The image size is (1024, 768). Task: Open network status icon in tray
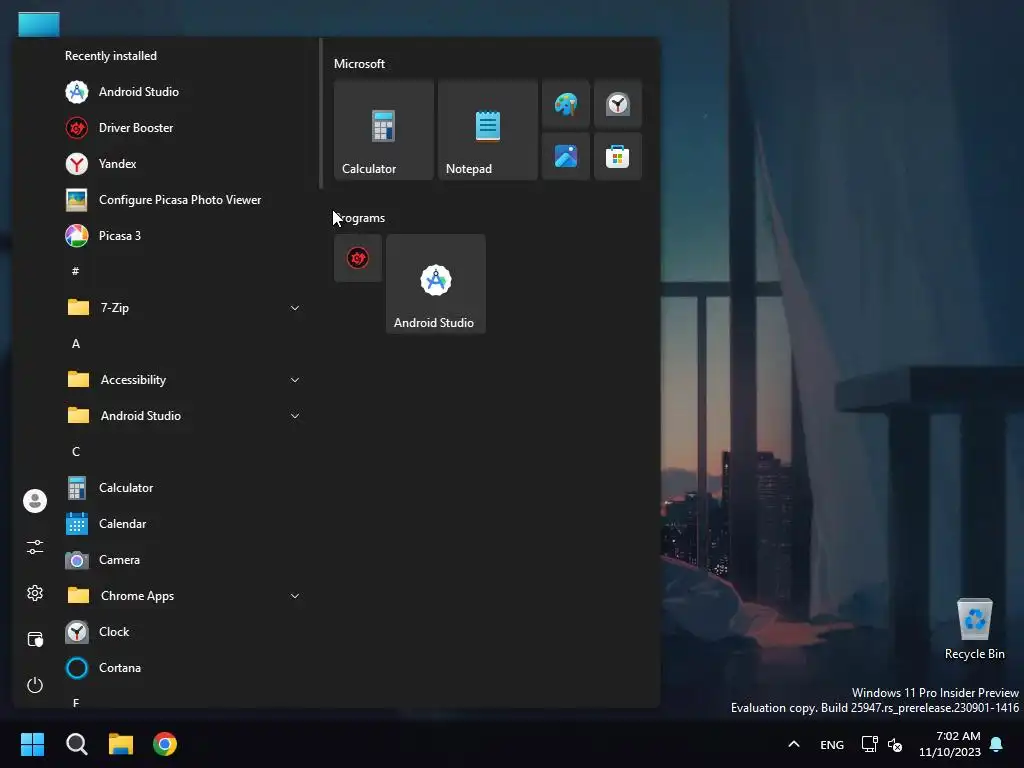pyautogui.click(x=869, y=744)
